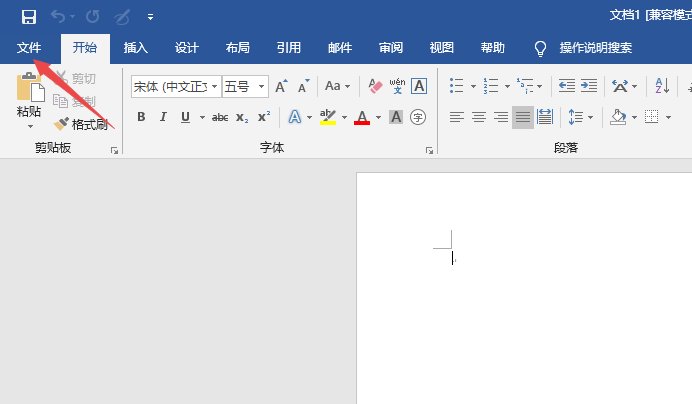692x404 pixels.
Task: Switch to the 插入 (Insert) tab
Action: pyautogui.click(x=135, y=48)
